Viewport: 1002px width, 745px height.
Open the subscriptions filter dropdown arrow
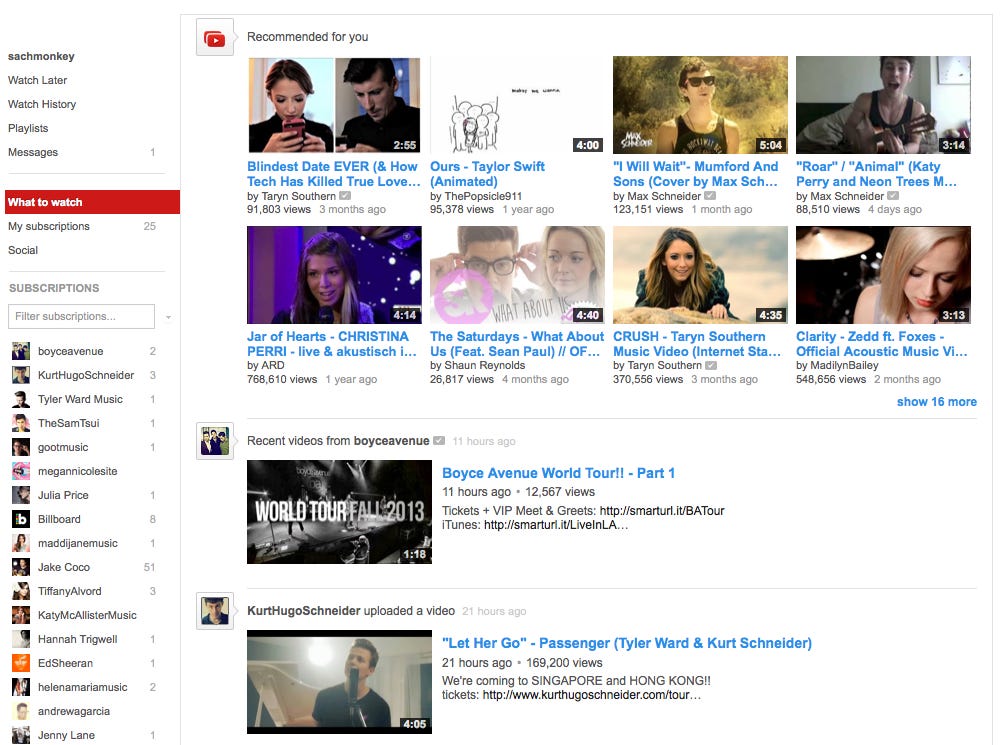tap(168, 317)
